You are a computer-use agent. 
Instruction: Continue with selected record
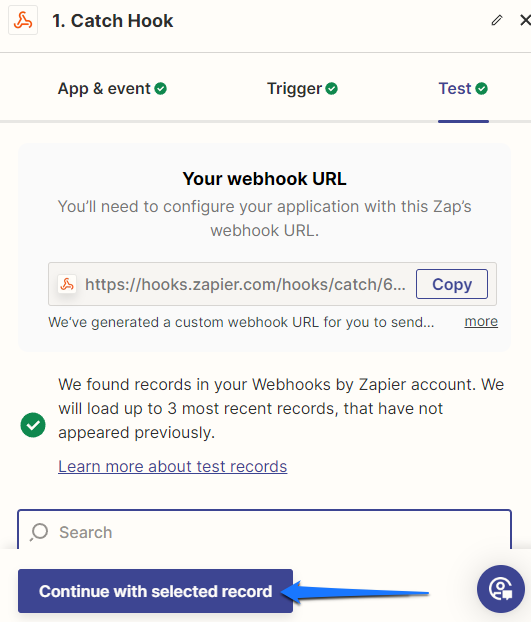[x=155, y=591]
